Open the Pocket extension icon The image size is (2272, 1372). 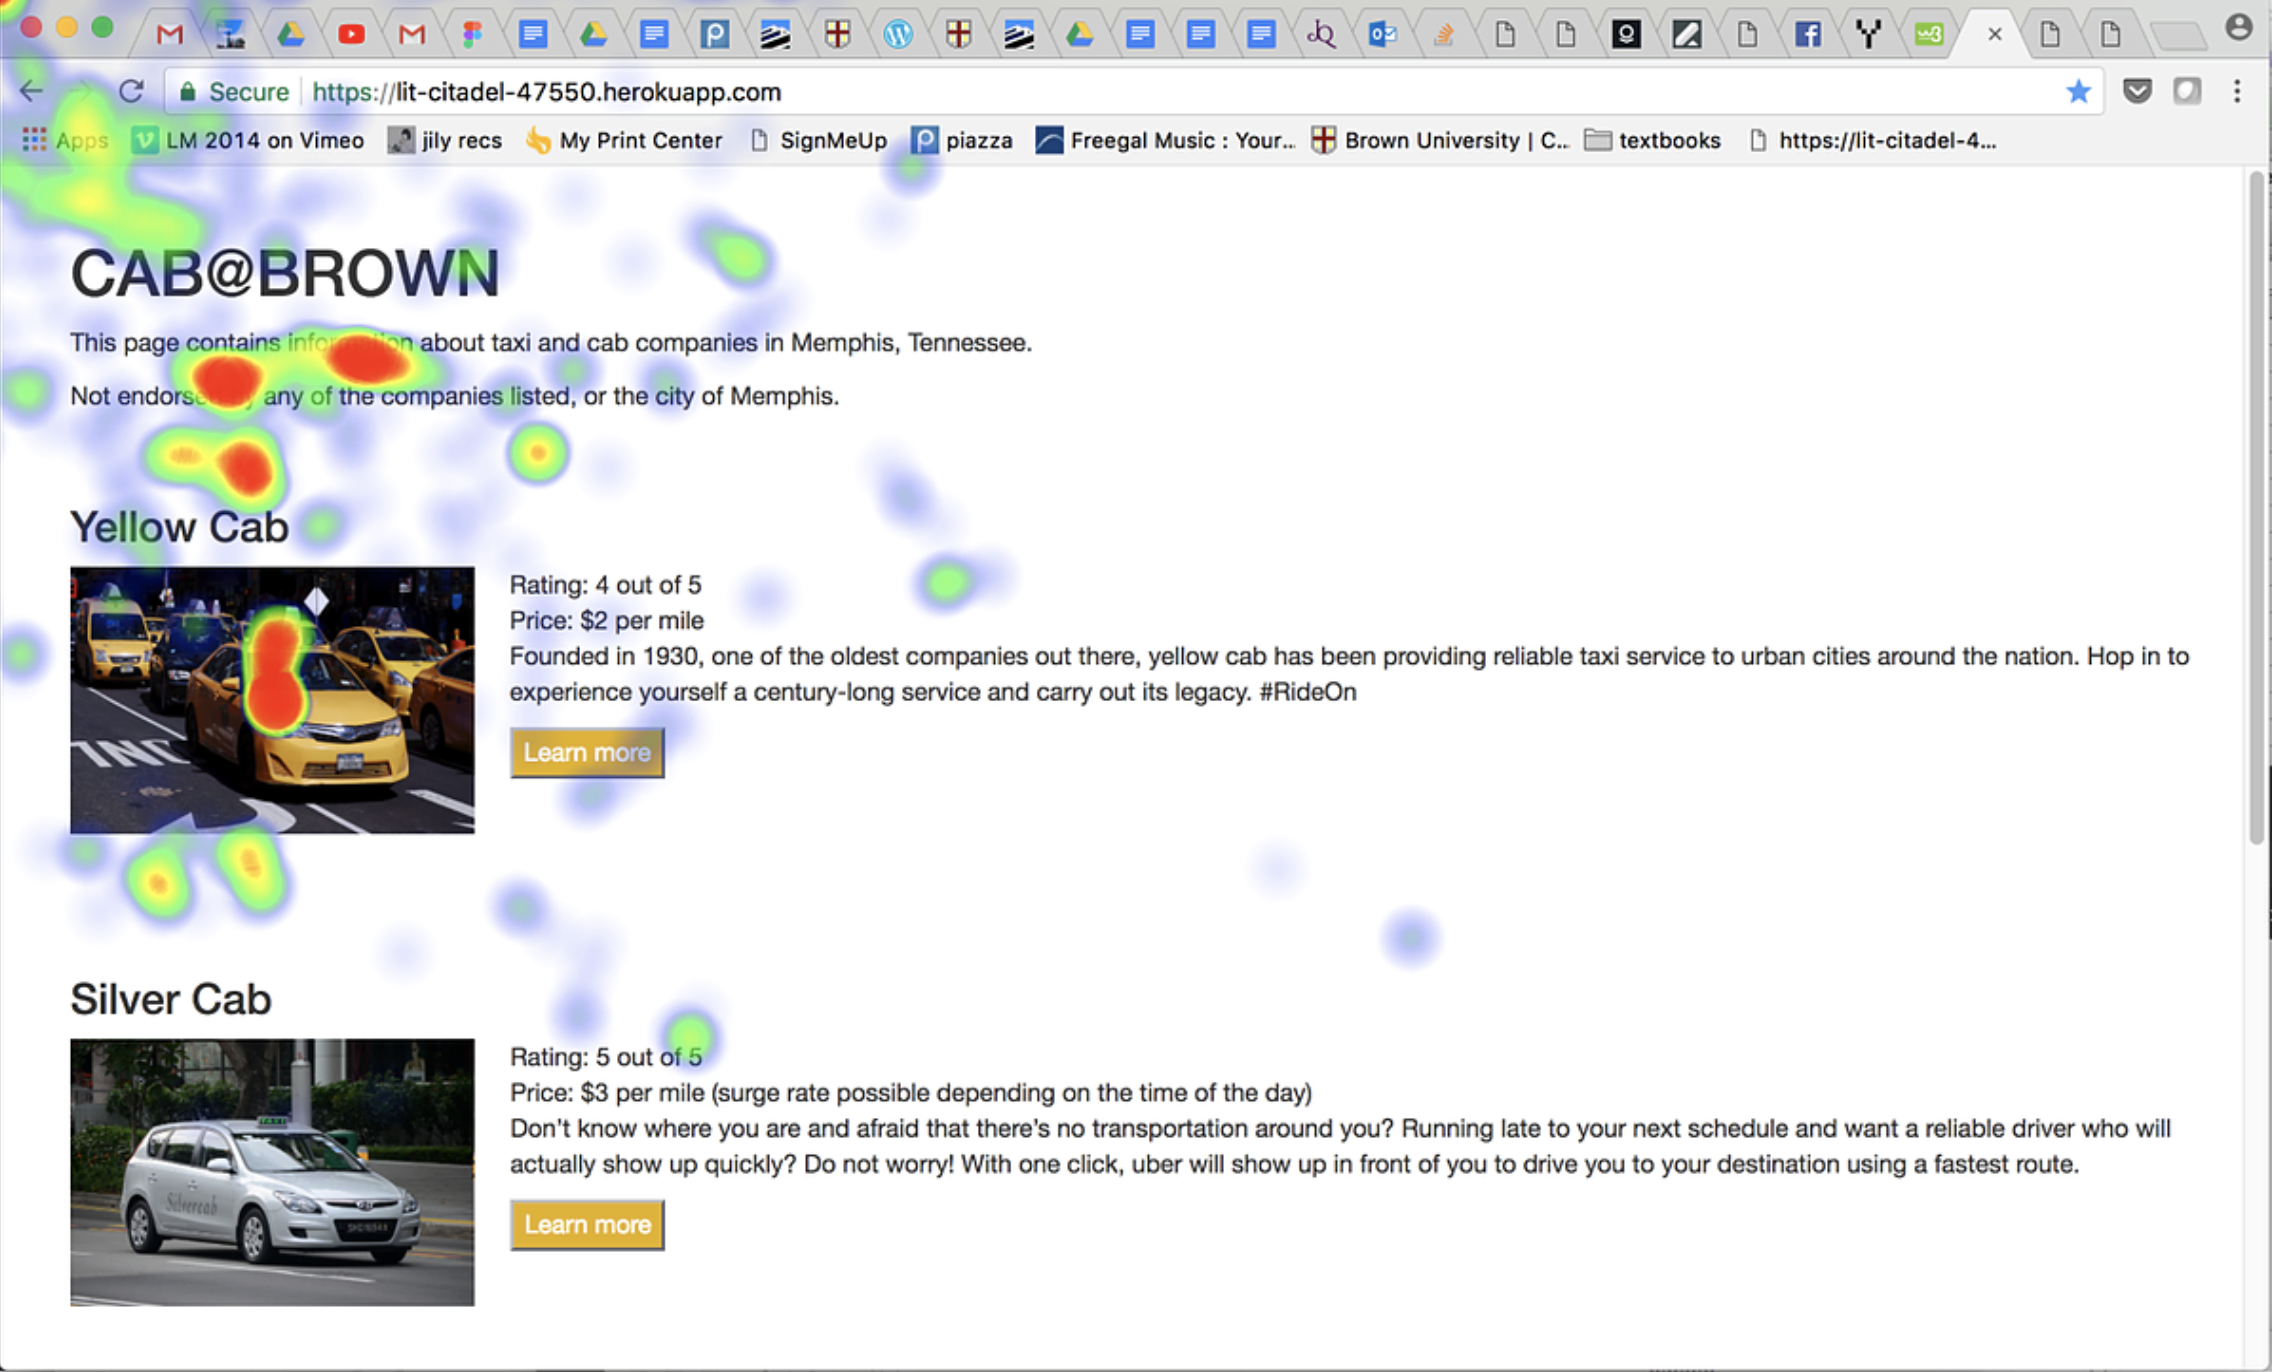tap(2137, 92)
